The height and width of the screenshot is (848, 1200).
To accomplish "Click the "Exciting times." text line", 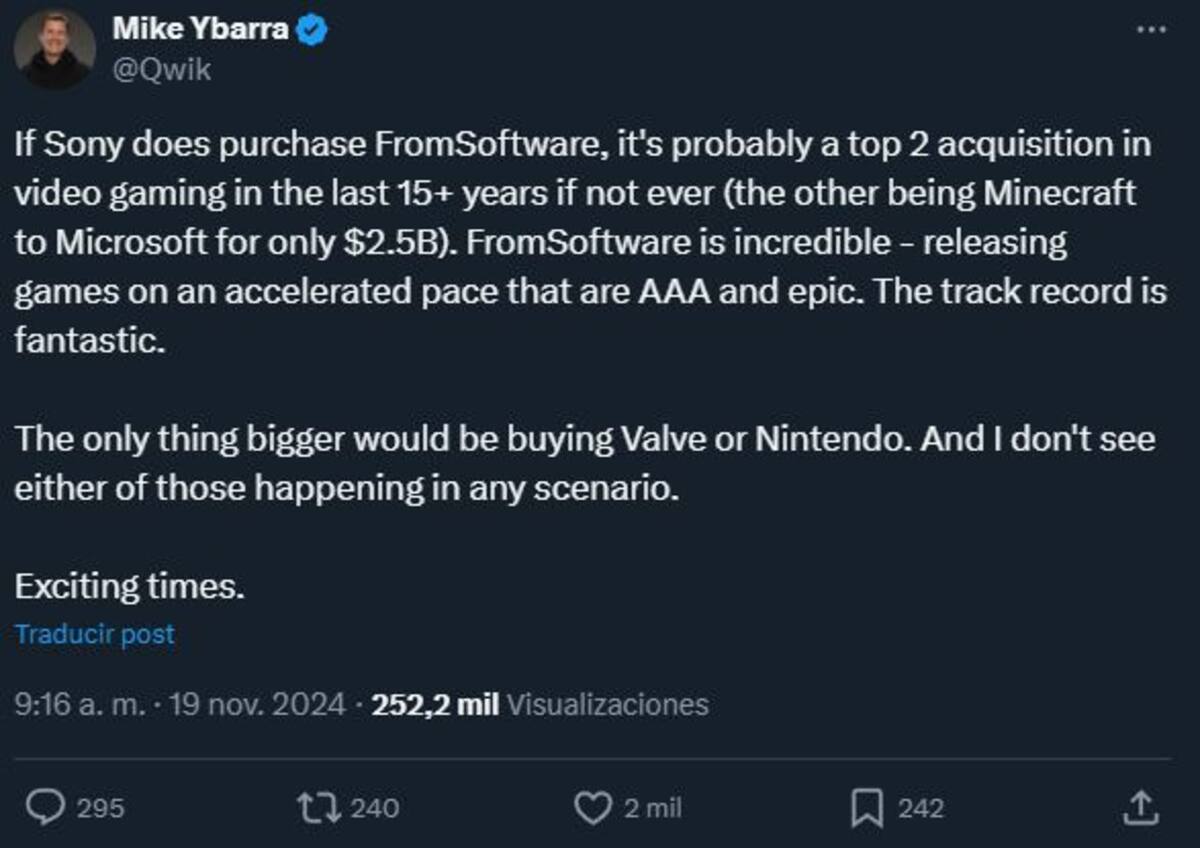I will 130,587.
